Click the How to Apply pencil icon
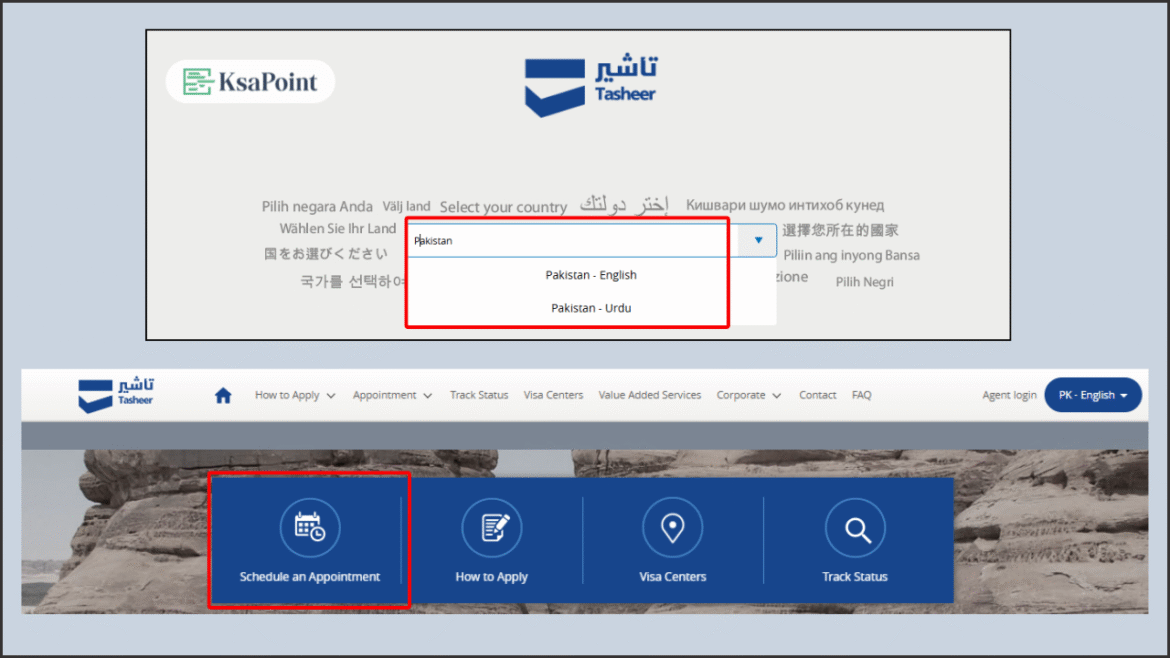The width and height of the screenshot is (1170, 658). coord(492,527)
